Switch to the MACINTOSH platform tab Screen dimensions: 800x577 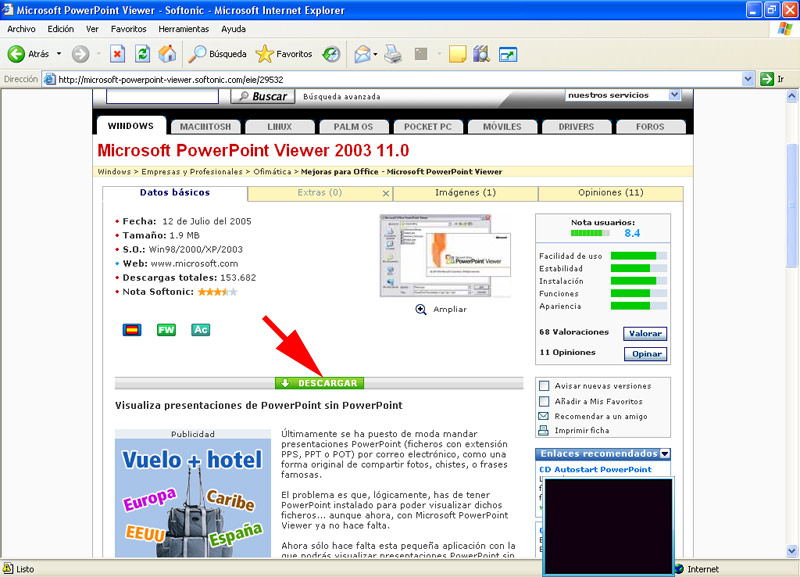point(206,127)
